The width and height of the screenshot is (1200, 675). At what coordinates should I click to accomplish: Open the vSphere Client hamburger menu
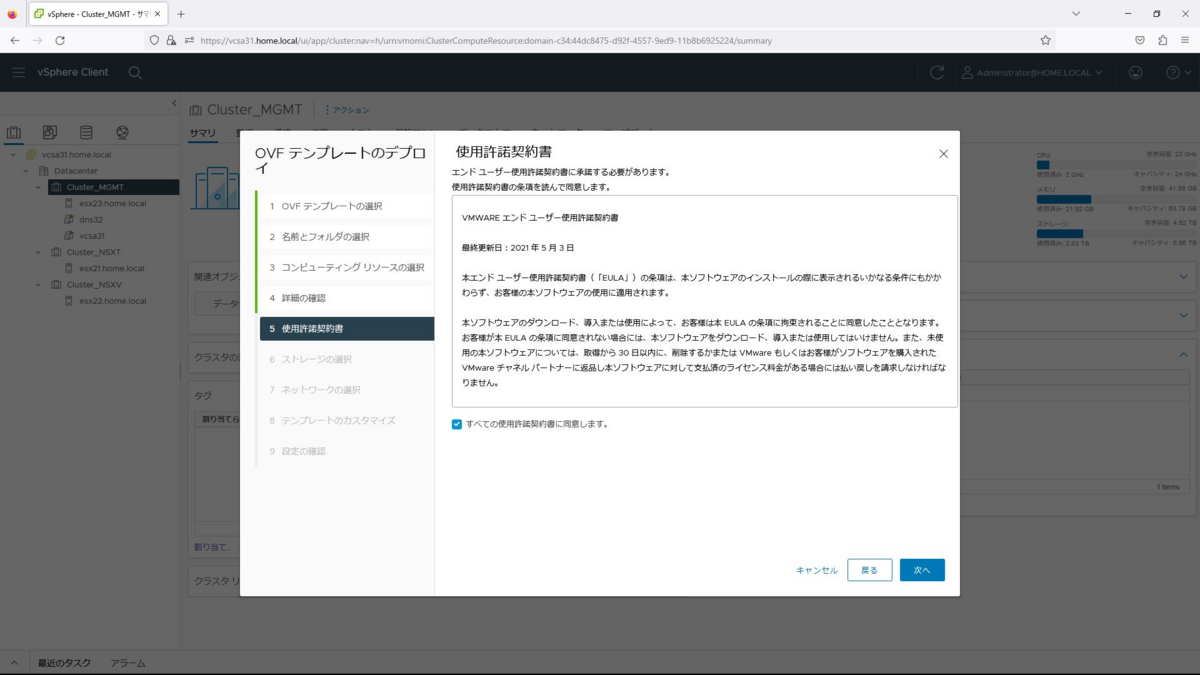19,73
